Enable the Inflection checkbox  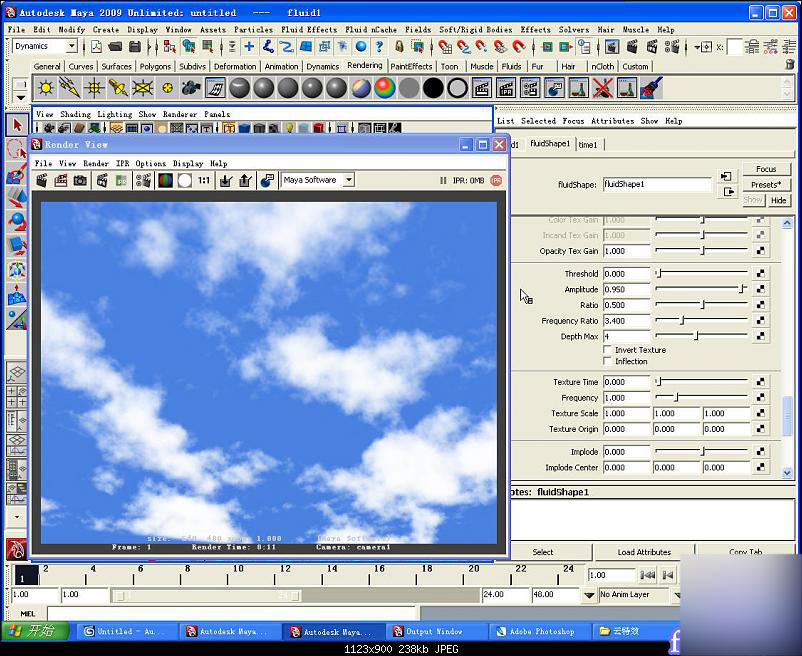(608, 361)
